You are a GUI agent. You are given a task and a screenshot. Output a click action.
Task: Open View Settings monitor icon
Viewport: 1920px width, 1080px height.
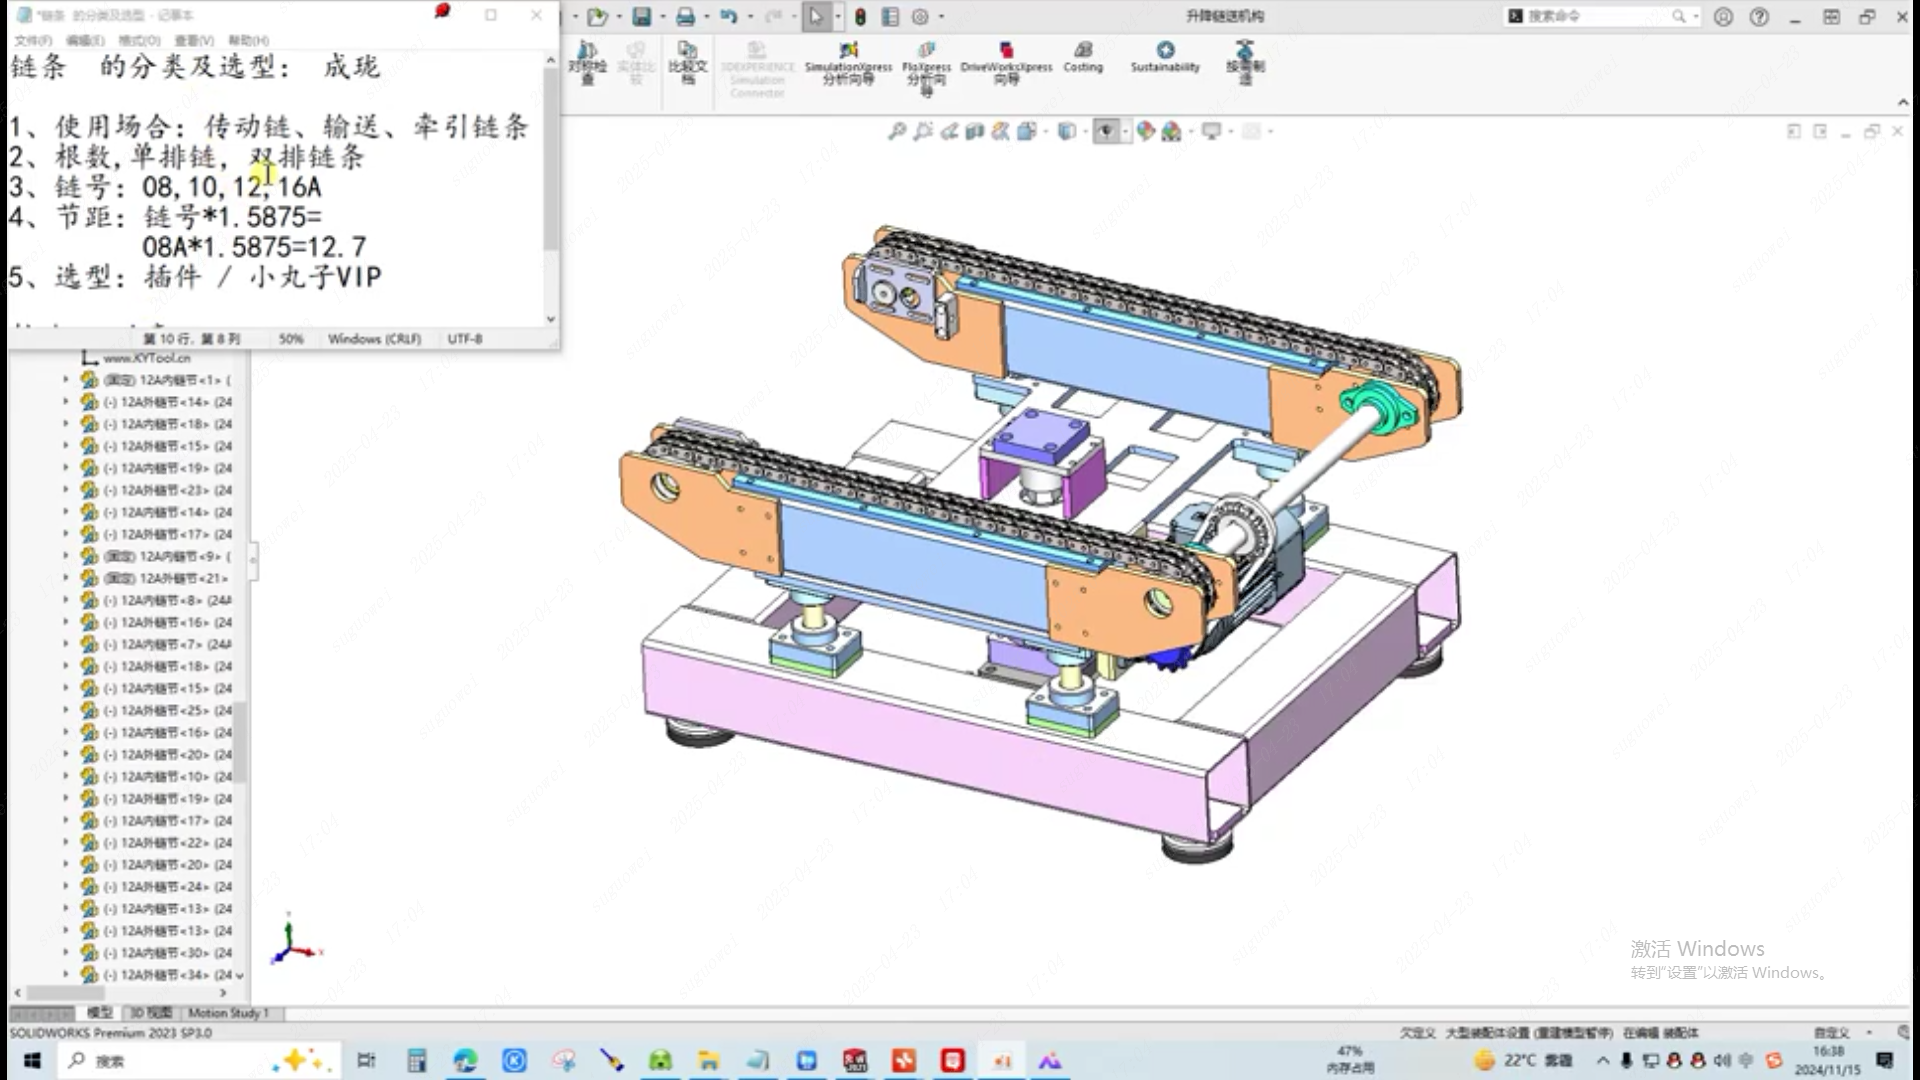click(1211, 131)
